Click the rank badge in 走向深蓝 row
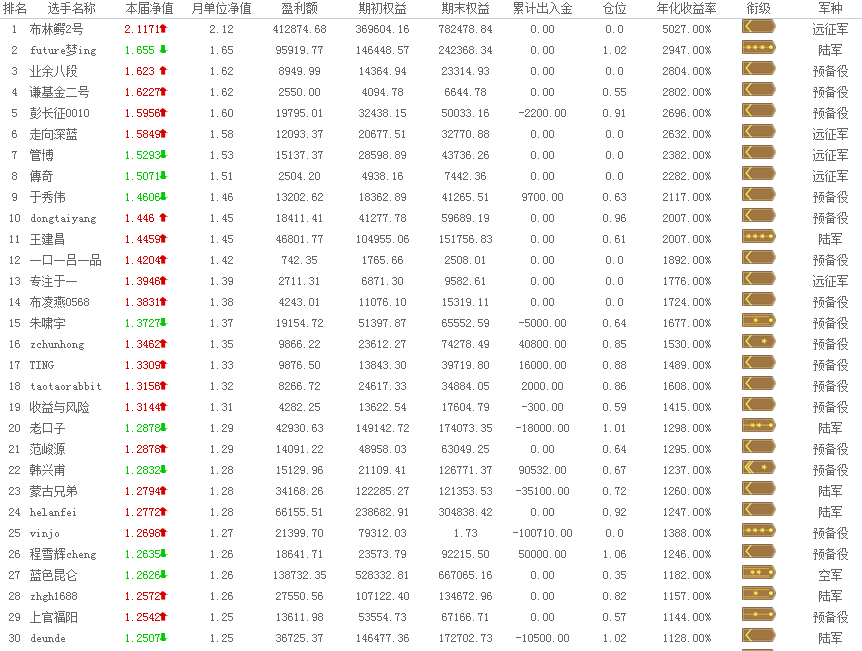The height and width of the screenshot is (651, 862). 758,131
